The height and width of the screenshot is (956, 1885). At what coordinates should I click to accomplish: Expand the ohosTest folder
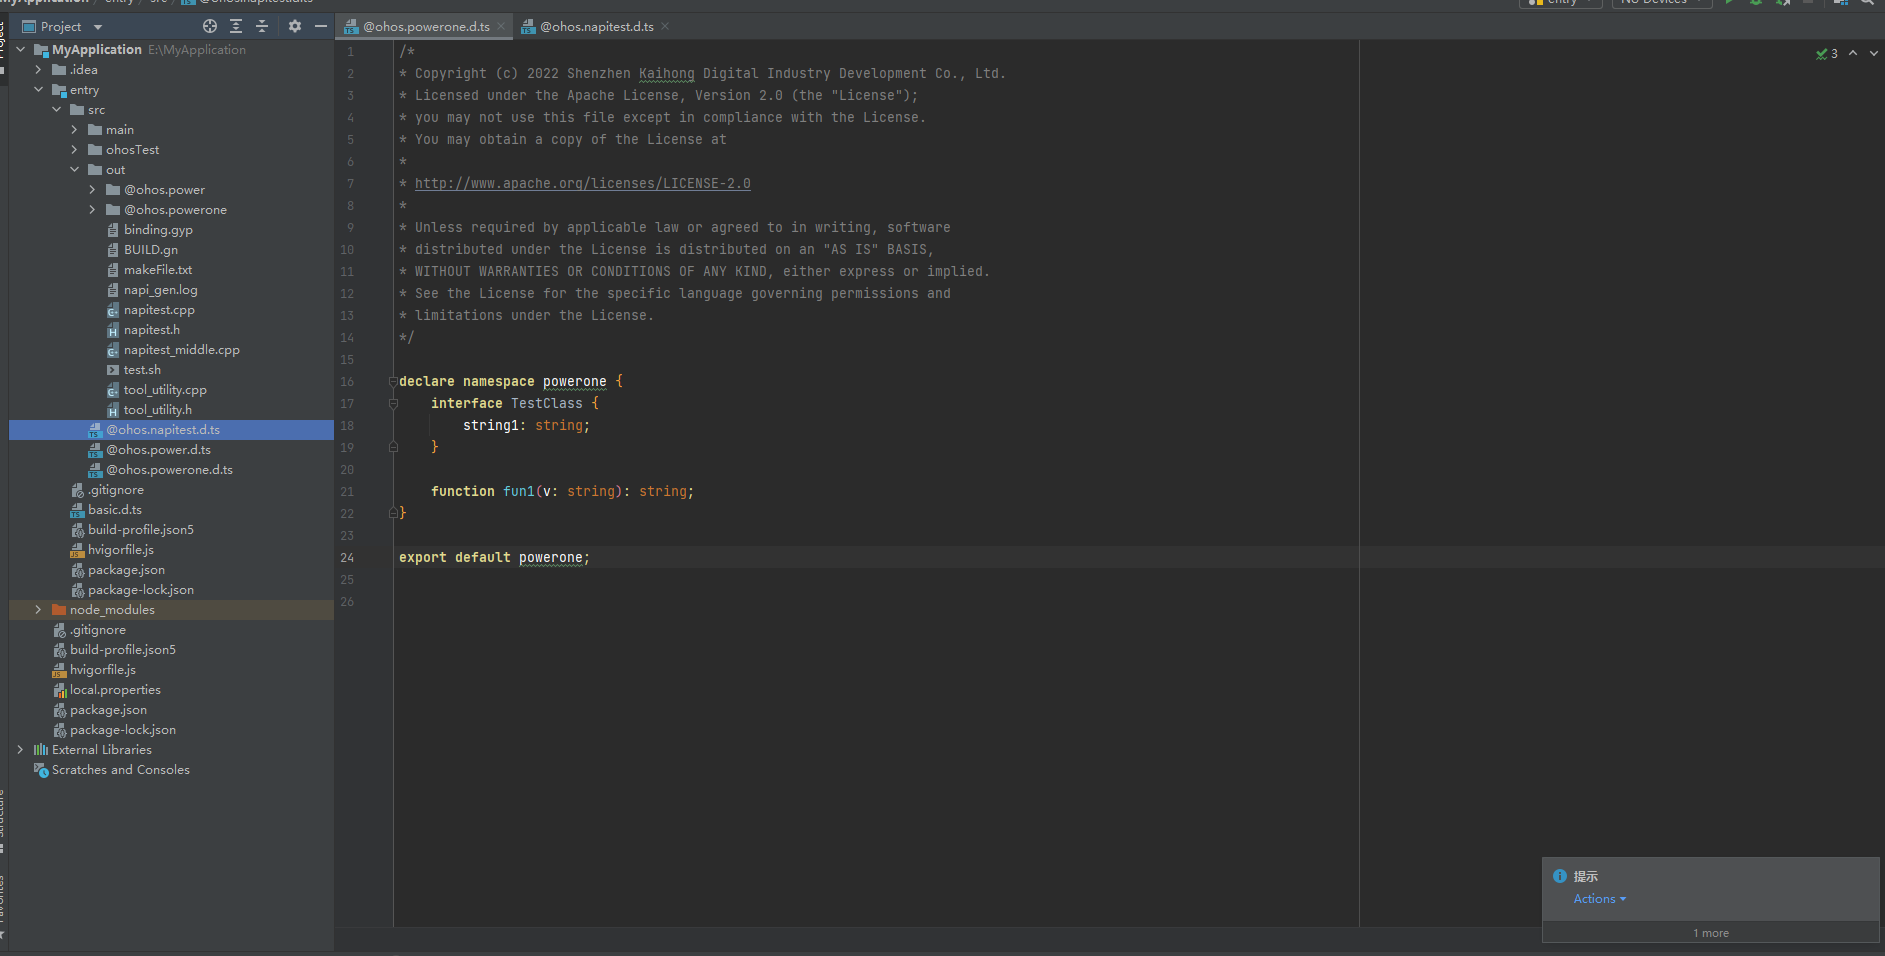tap(74, 149)
